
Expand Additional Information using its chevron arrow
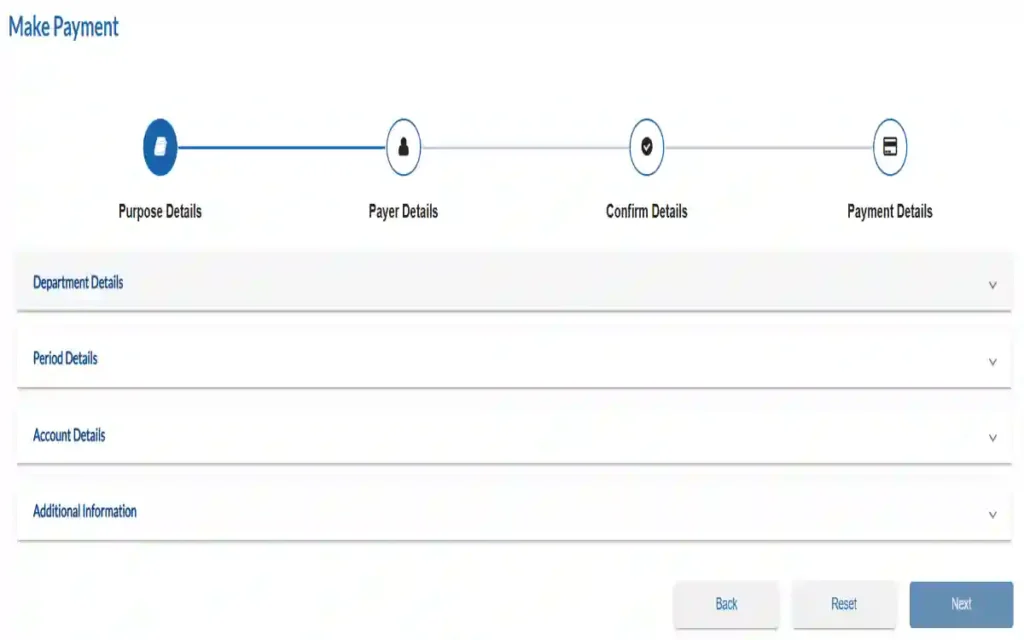pyautogui.click(x=992, y=515)
